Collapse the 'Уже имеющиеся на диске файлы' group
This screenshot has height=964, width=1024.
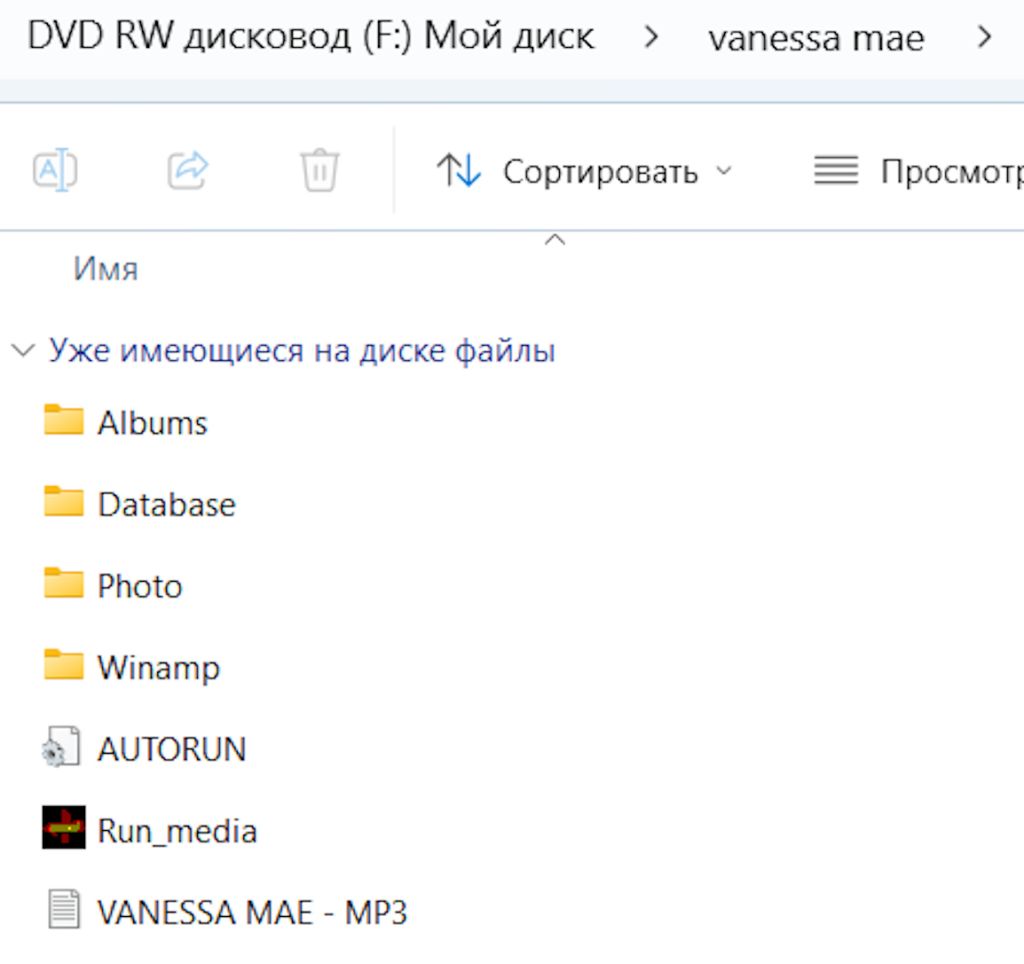24,351
